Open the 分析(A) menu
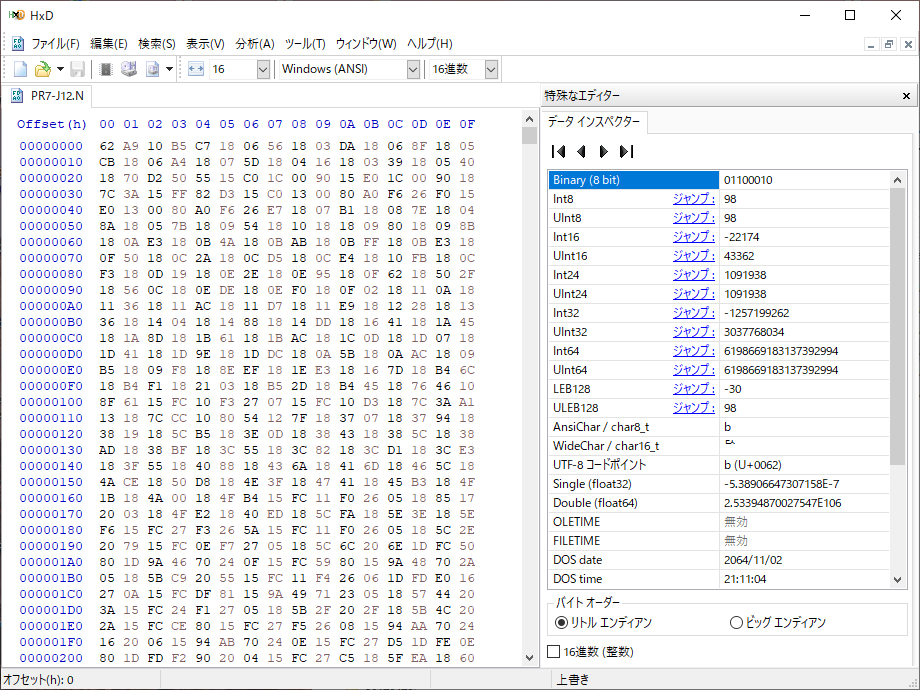 click(x=255, y=44)
